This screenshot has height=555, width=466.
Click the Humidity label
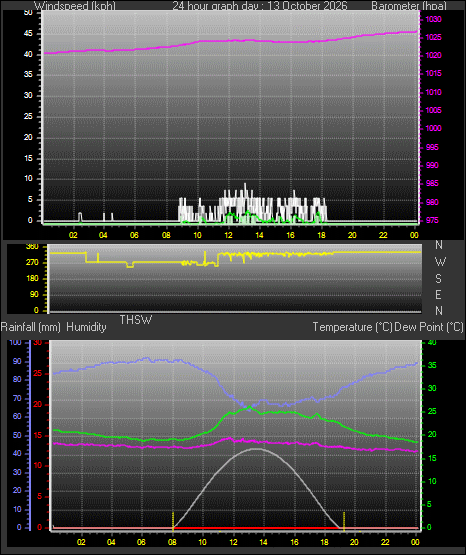86,327
